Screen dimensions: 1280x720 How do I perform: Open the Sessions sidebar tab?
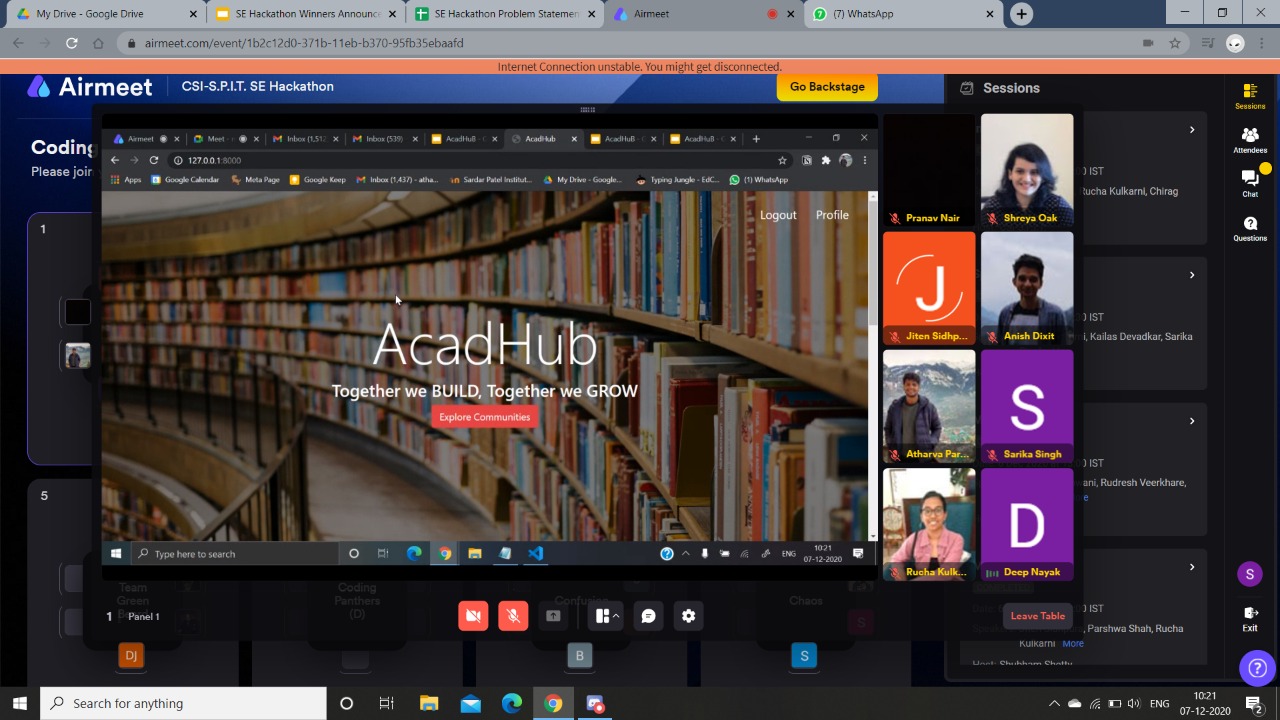(1250, 97)
